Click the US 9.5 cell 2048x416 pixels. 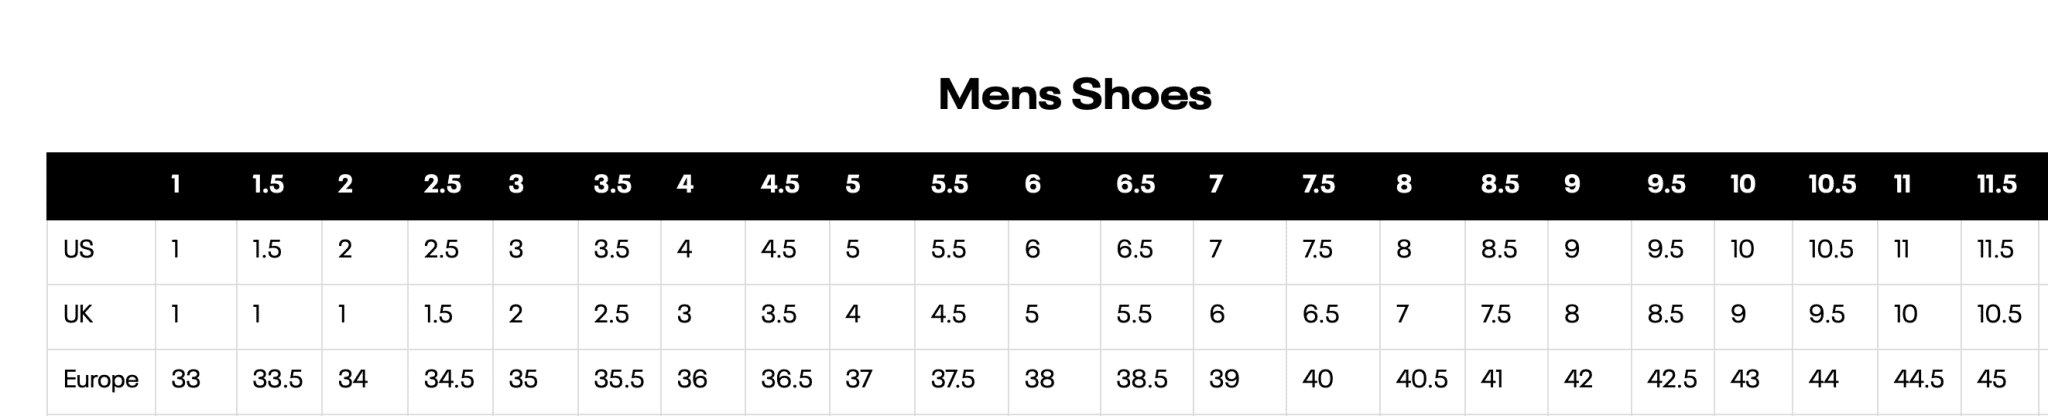coord(1673,249)
